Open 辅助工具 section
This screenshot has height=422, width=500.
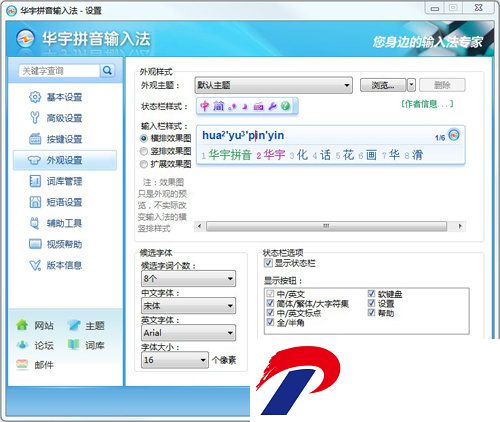click(x=64, y=223)
